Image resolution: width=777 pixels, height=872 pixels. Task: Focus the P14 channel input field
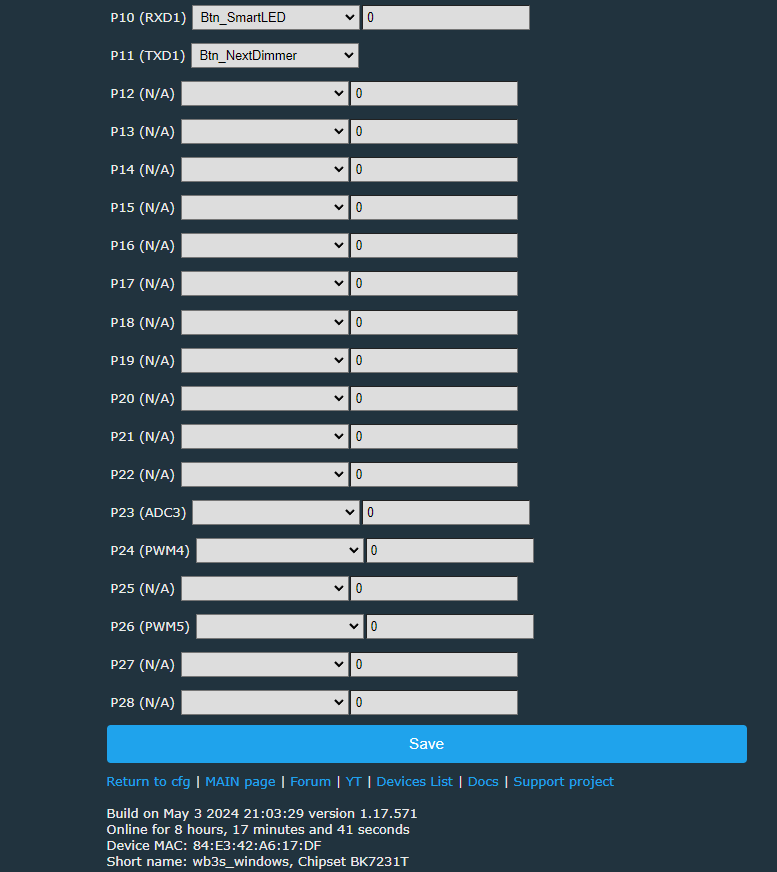434,170
